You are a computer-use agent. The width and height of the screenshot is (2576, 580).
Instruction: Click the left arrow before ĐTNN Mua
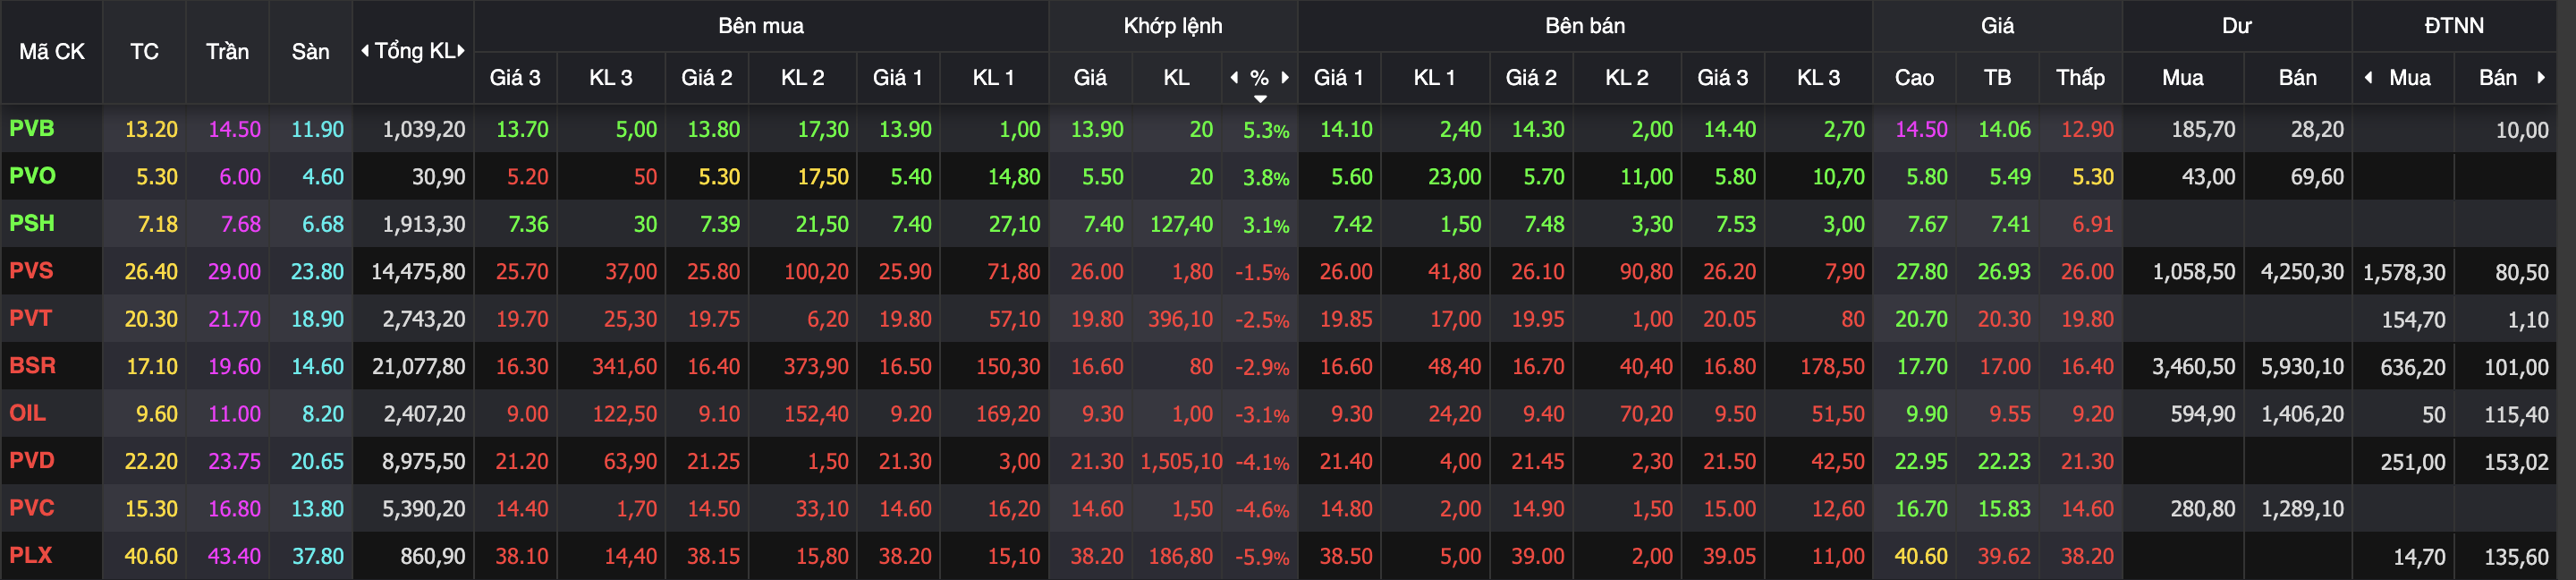2368,77
